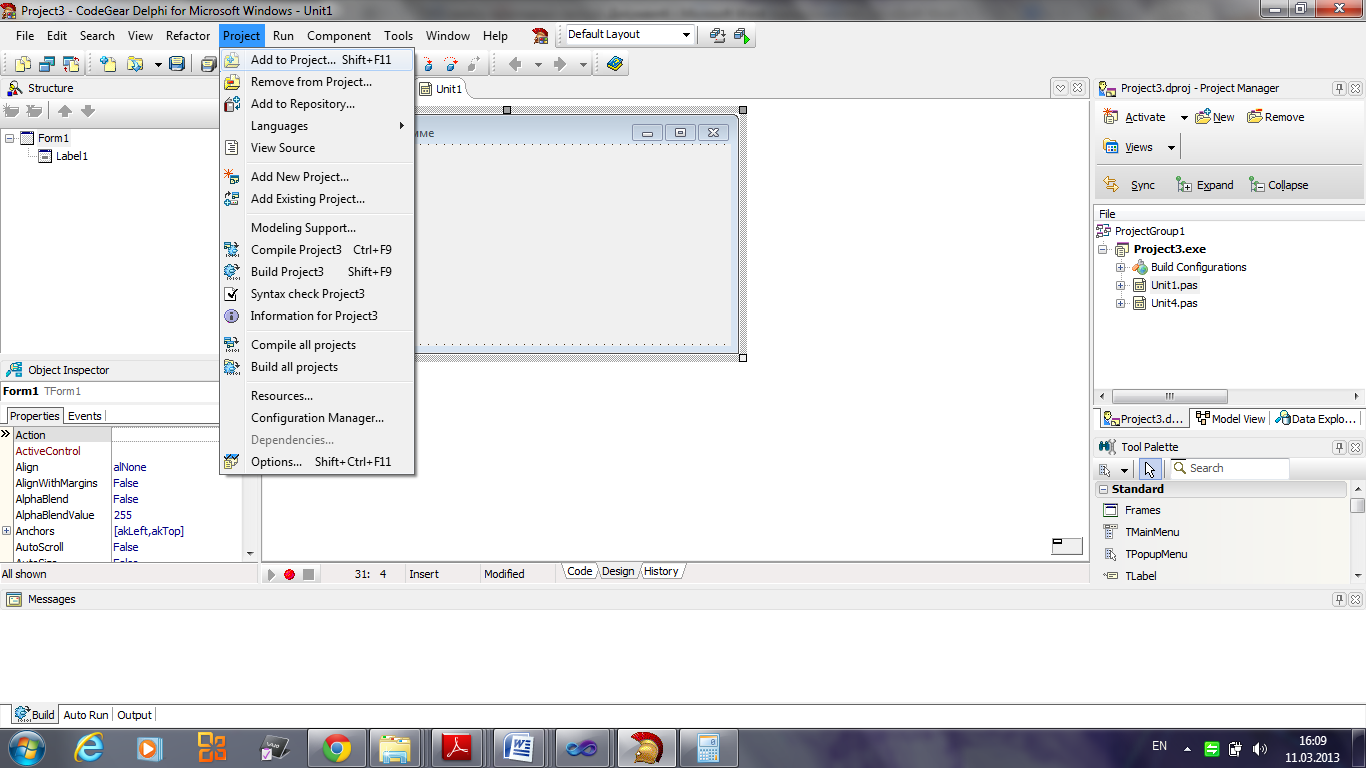Choose Remove from Project menu item
1366x768 pixels.
coord(317,82)
